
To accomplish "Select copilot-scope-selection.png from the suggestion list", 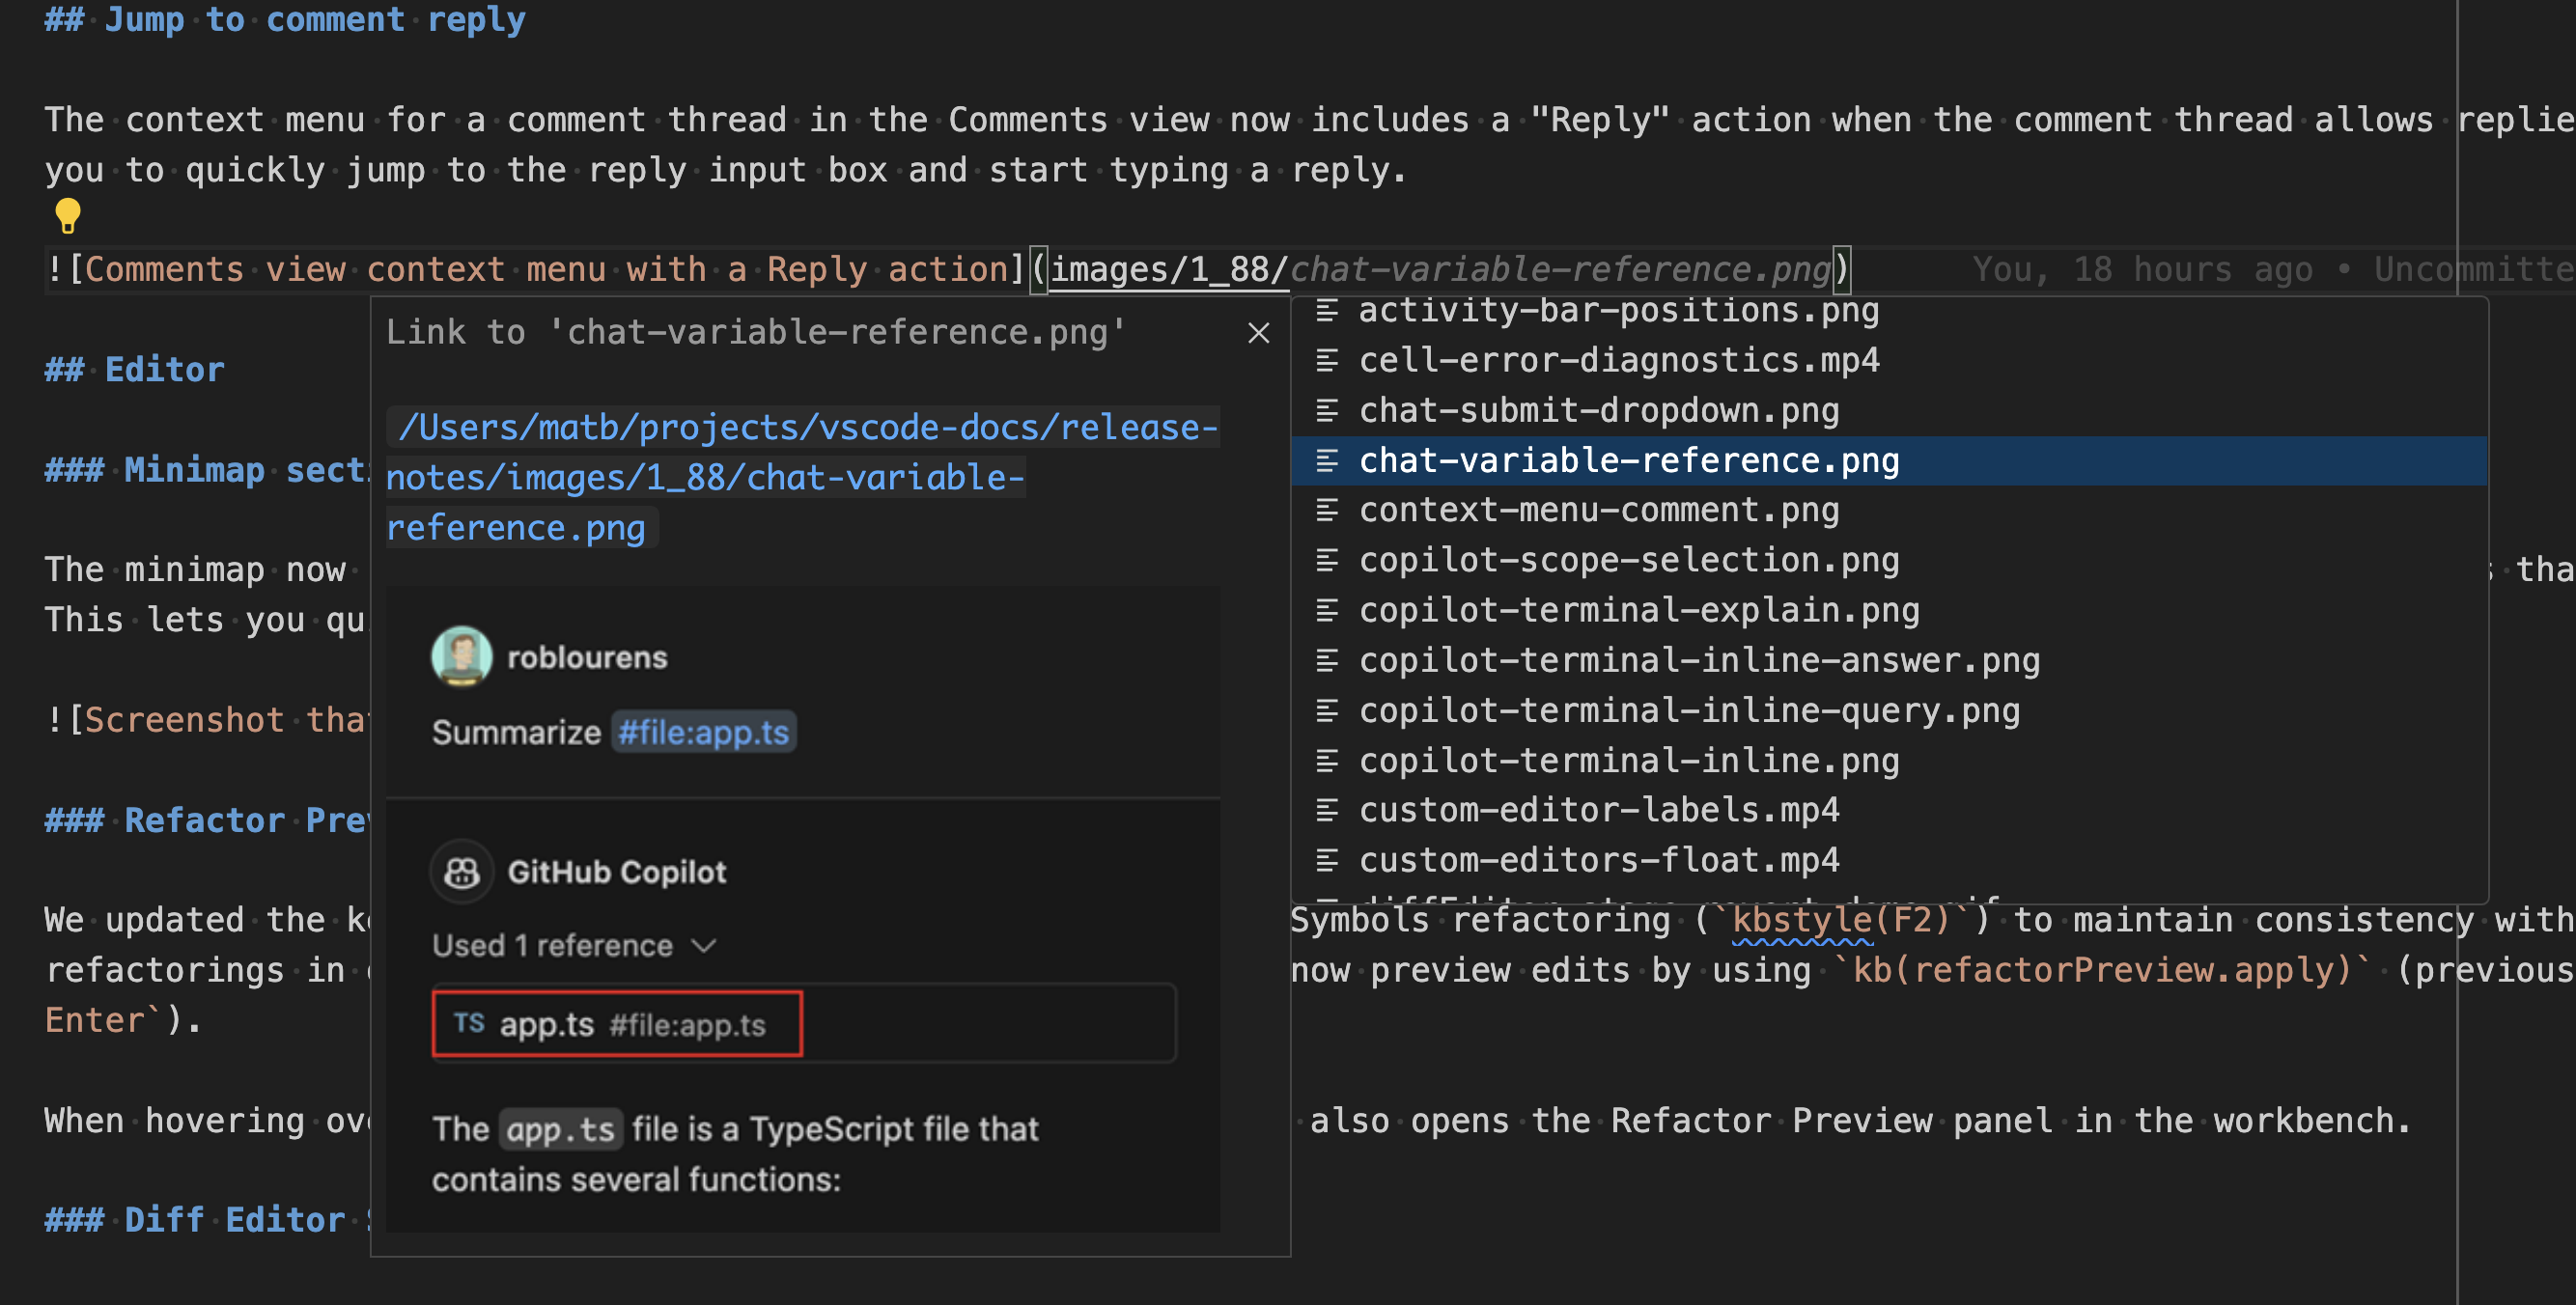I will point(1628,560).
